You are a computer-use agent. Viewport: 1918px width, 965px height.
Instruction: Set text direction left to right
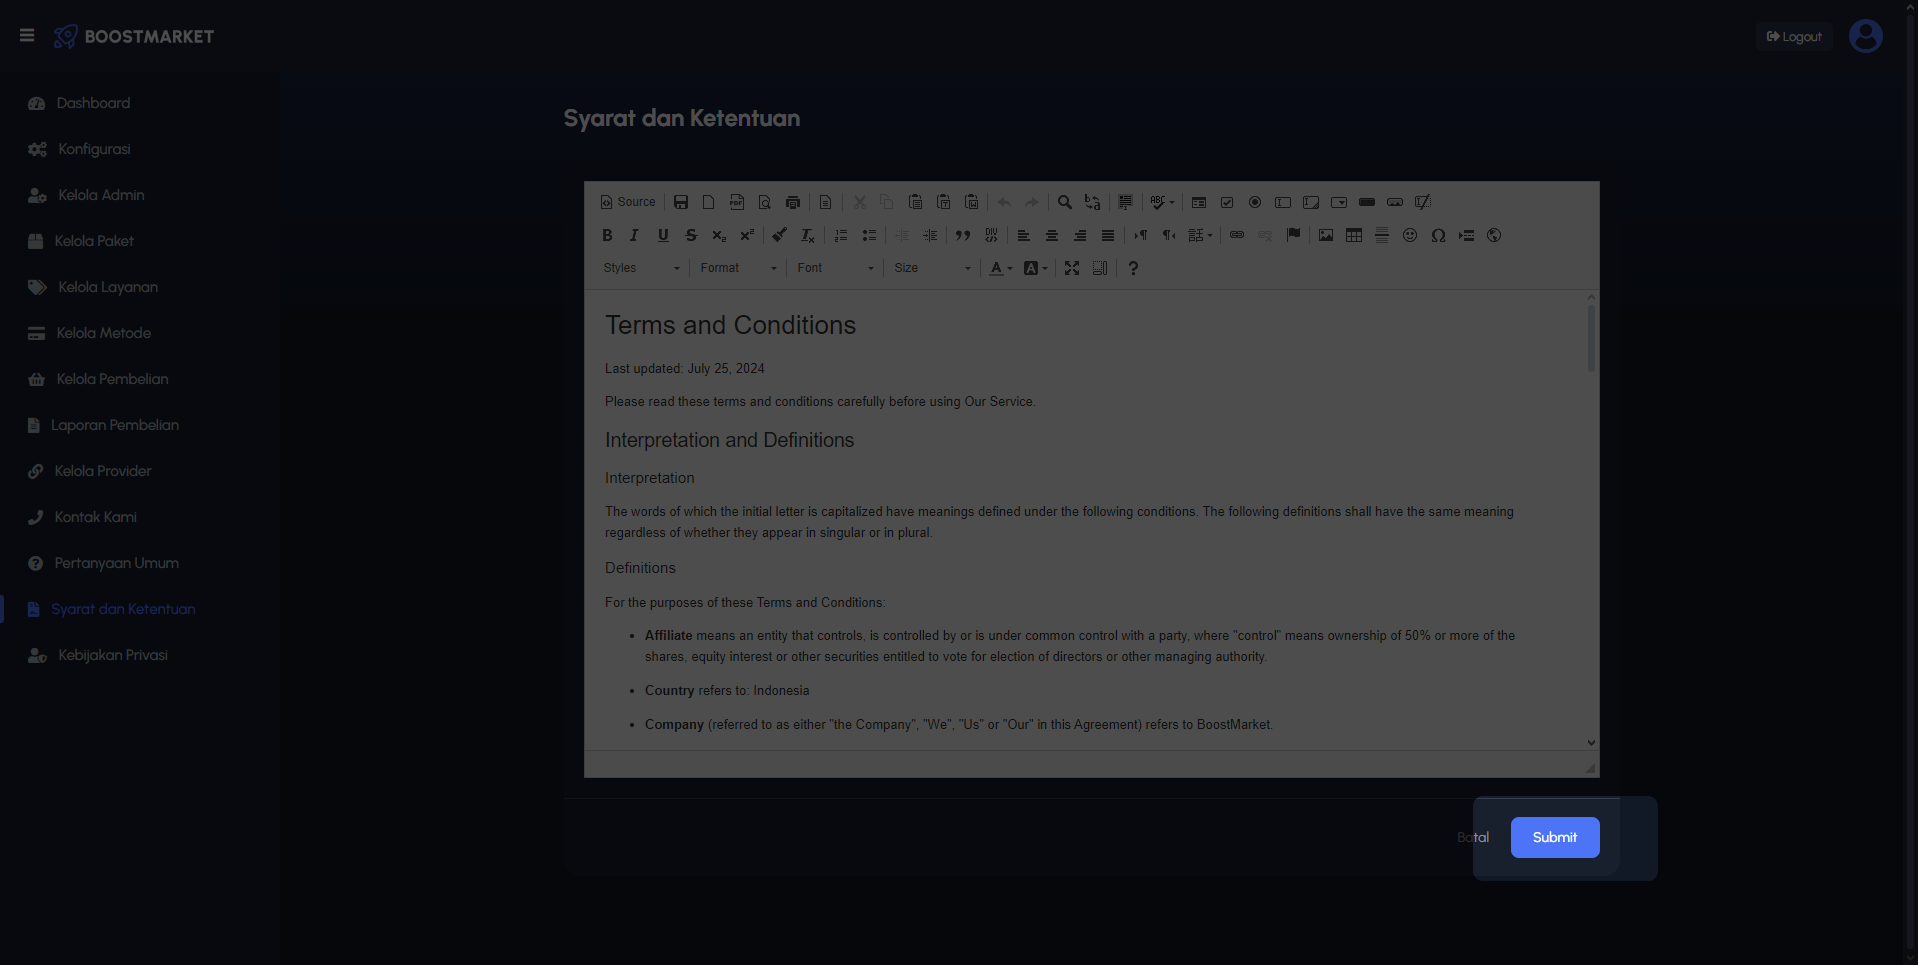1141,235
